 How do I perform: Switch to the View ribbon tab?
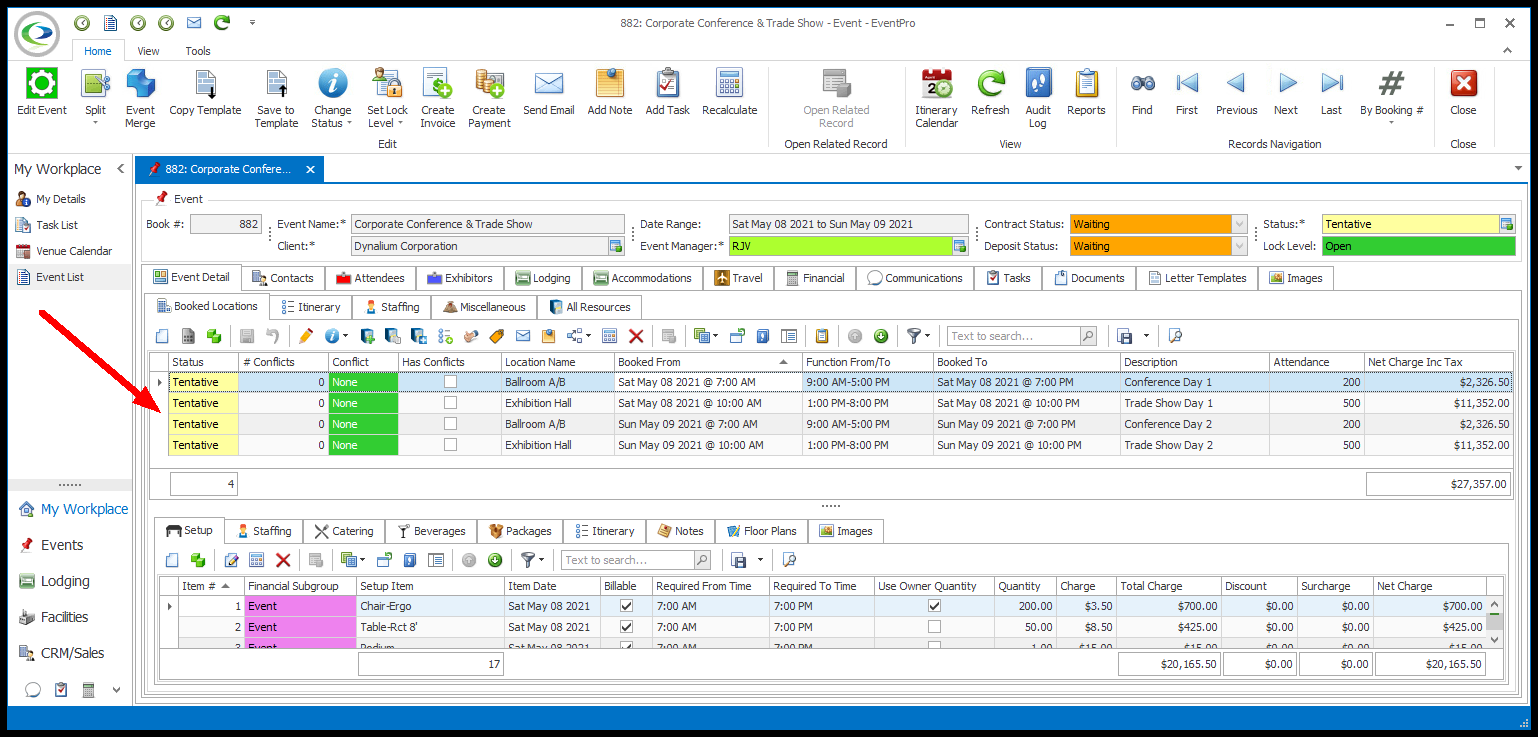point(148,51)
